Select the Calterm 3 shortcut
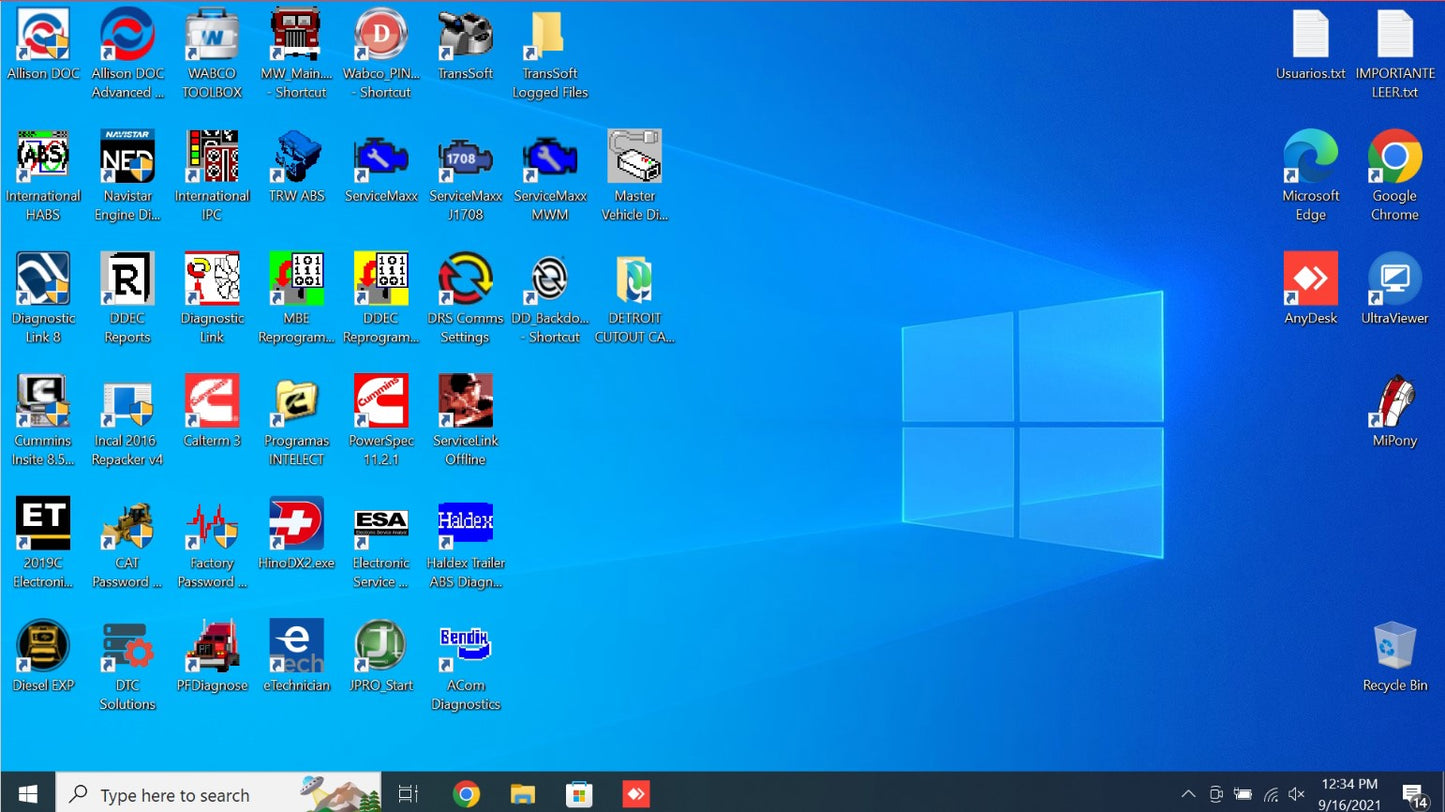The width and height of the screenshot is (1445, 812). 212,402
